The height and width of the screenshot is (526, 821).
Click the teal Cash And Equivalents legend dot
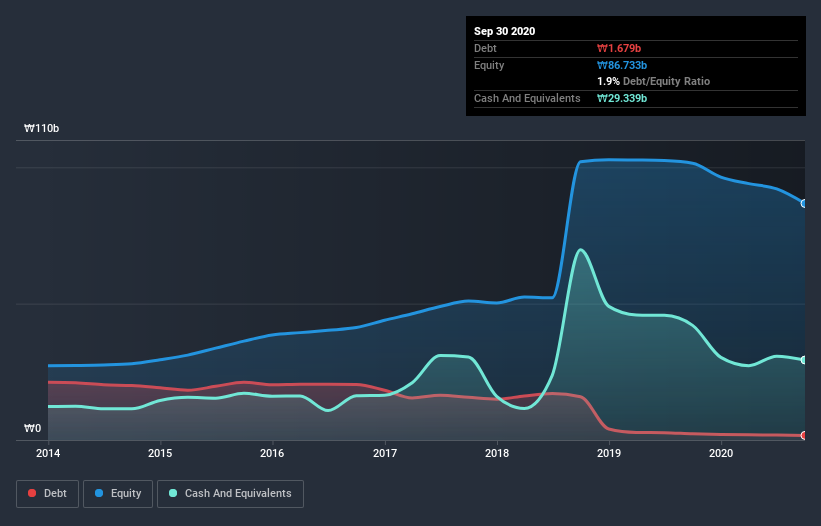[x=173, y=493]
